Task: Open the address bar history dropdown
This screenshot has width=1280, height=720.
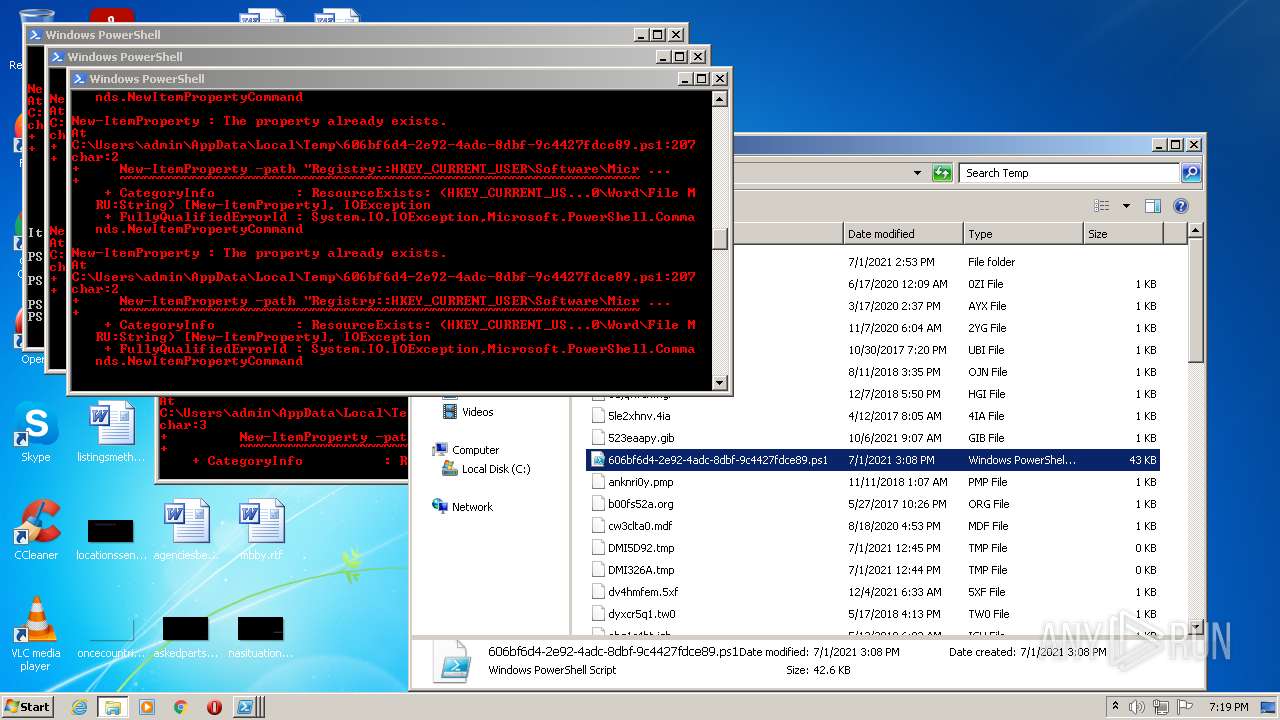Action: [x=917, y=173]
